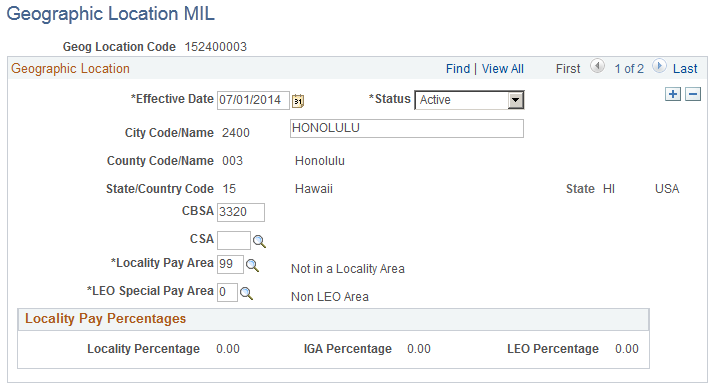Go to next row arrow
This screenshot has height=387, width=715.
click(x=659, y=67)
